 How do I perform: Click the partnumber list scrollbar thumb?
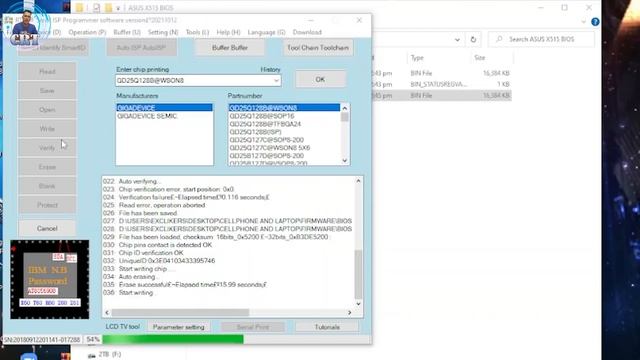tap(345, 117)
